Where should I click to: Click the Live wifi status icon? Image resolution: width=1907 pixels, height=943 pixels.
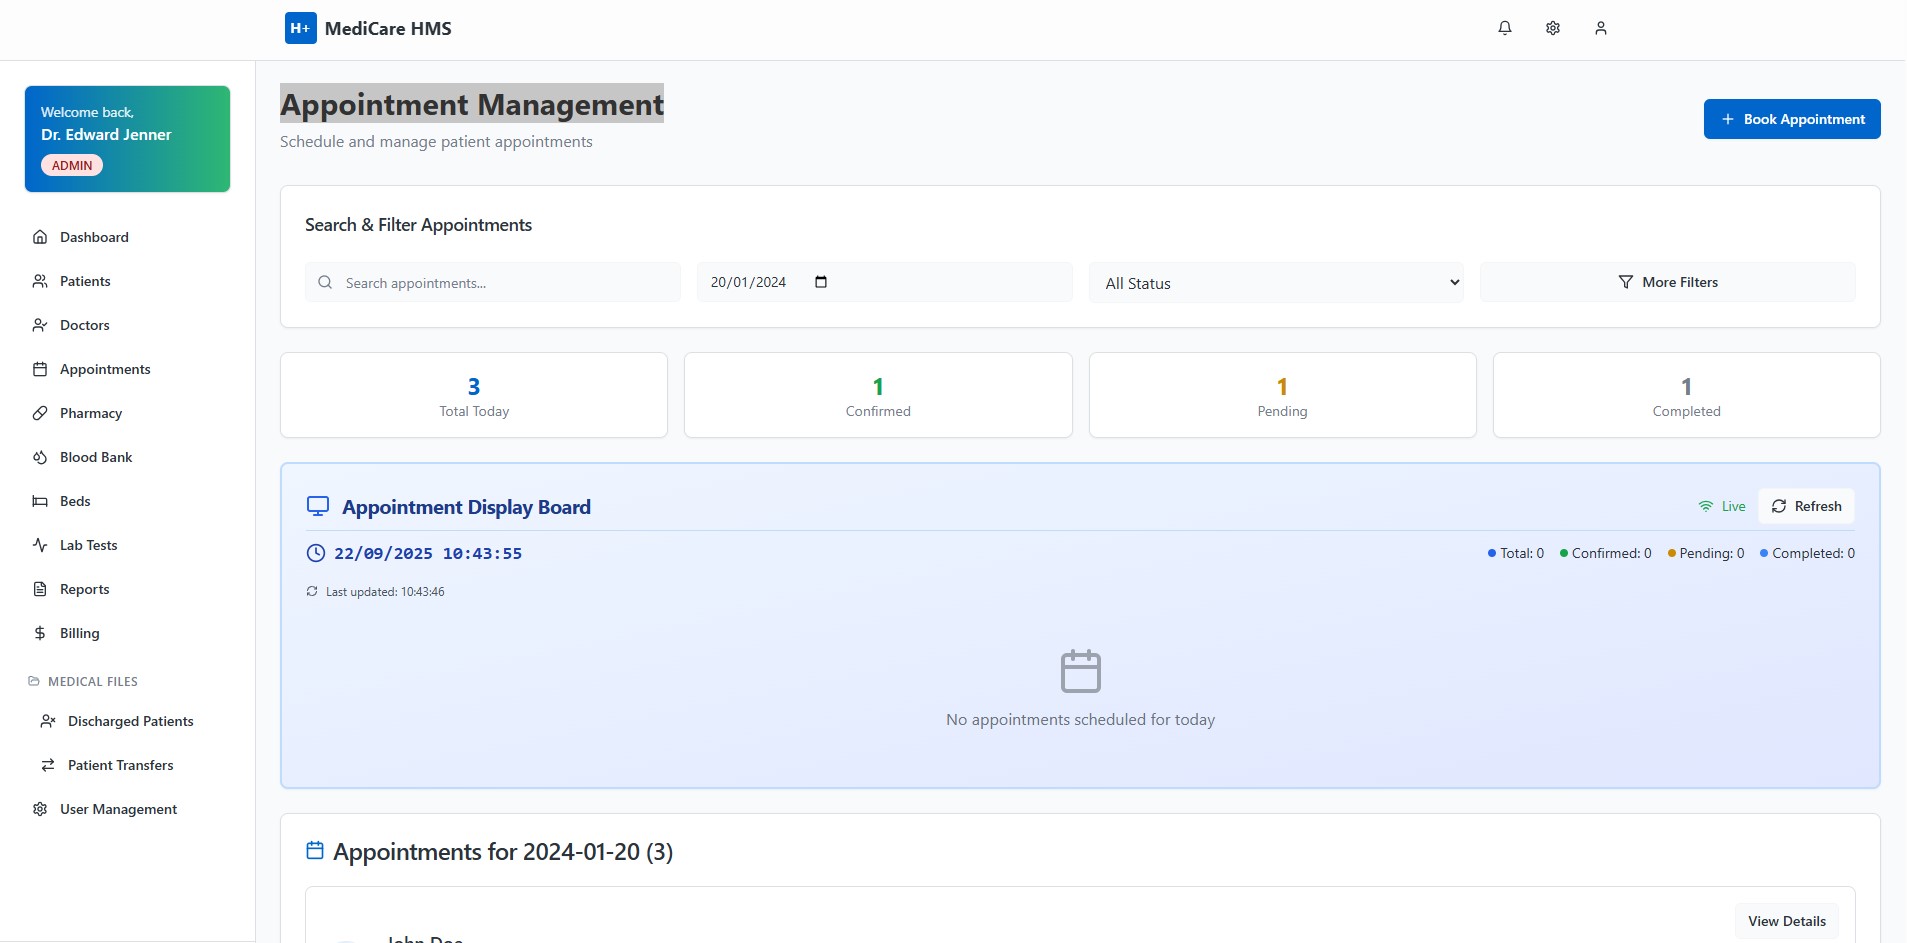point(1706,506)
